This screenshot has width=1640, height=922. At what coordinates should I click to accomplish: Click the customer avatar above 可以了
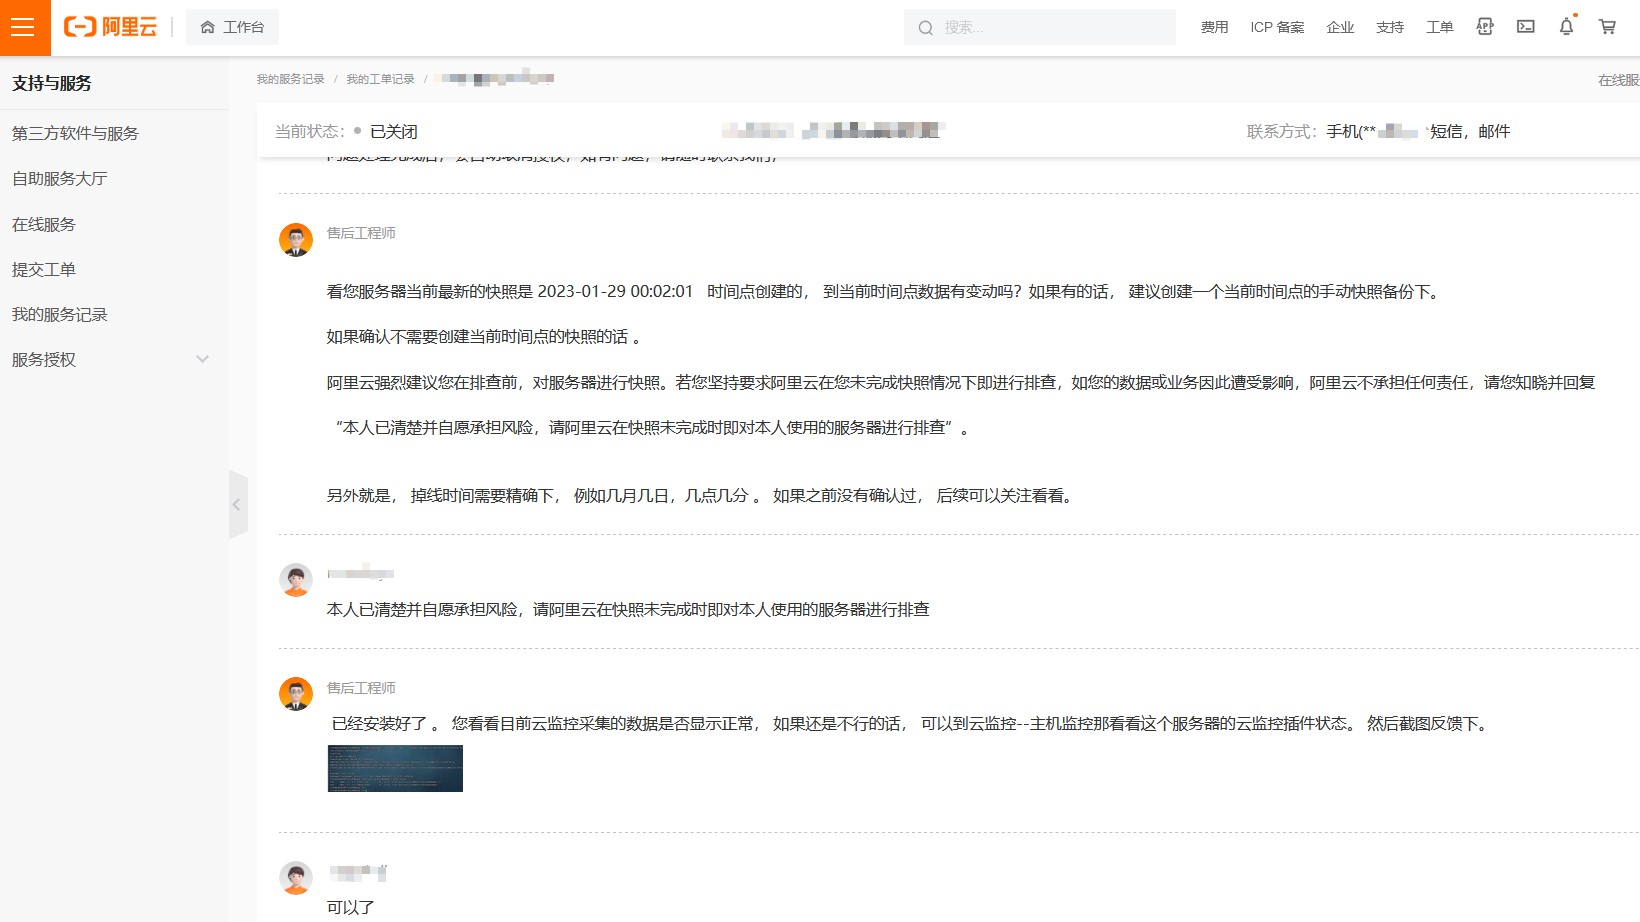click(x=296, y=878)
